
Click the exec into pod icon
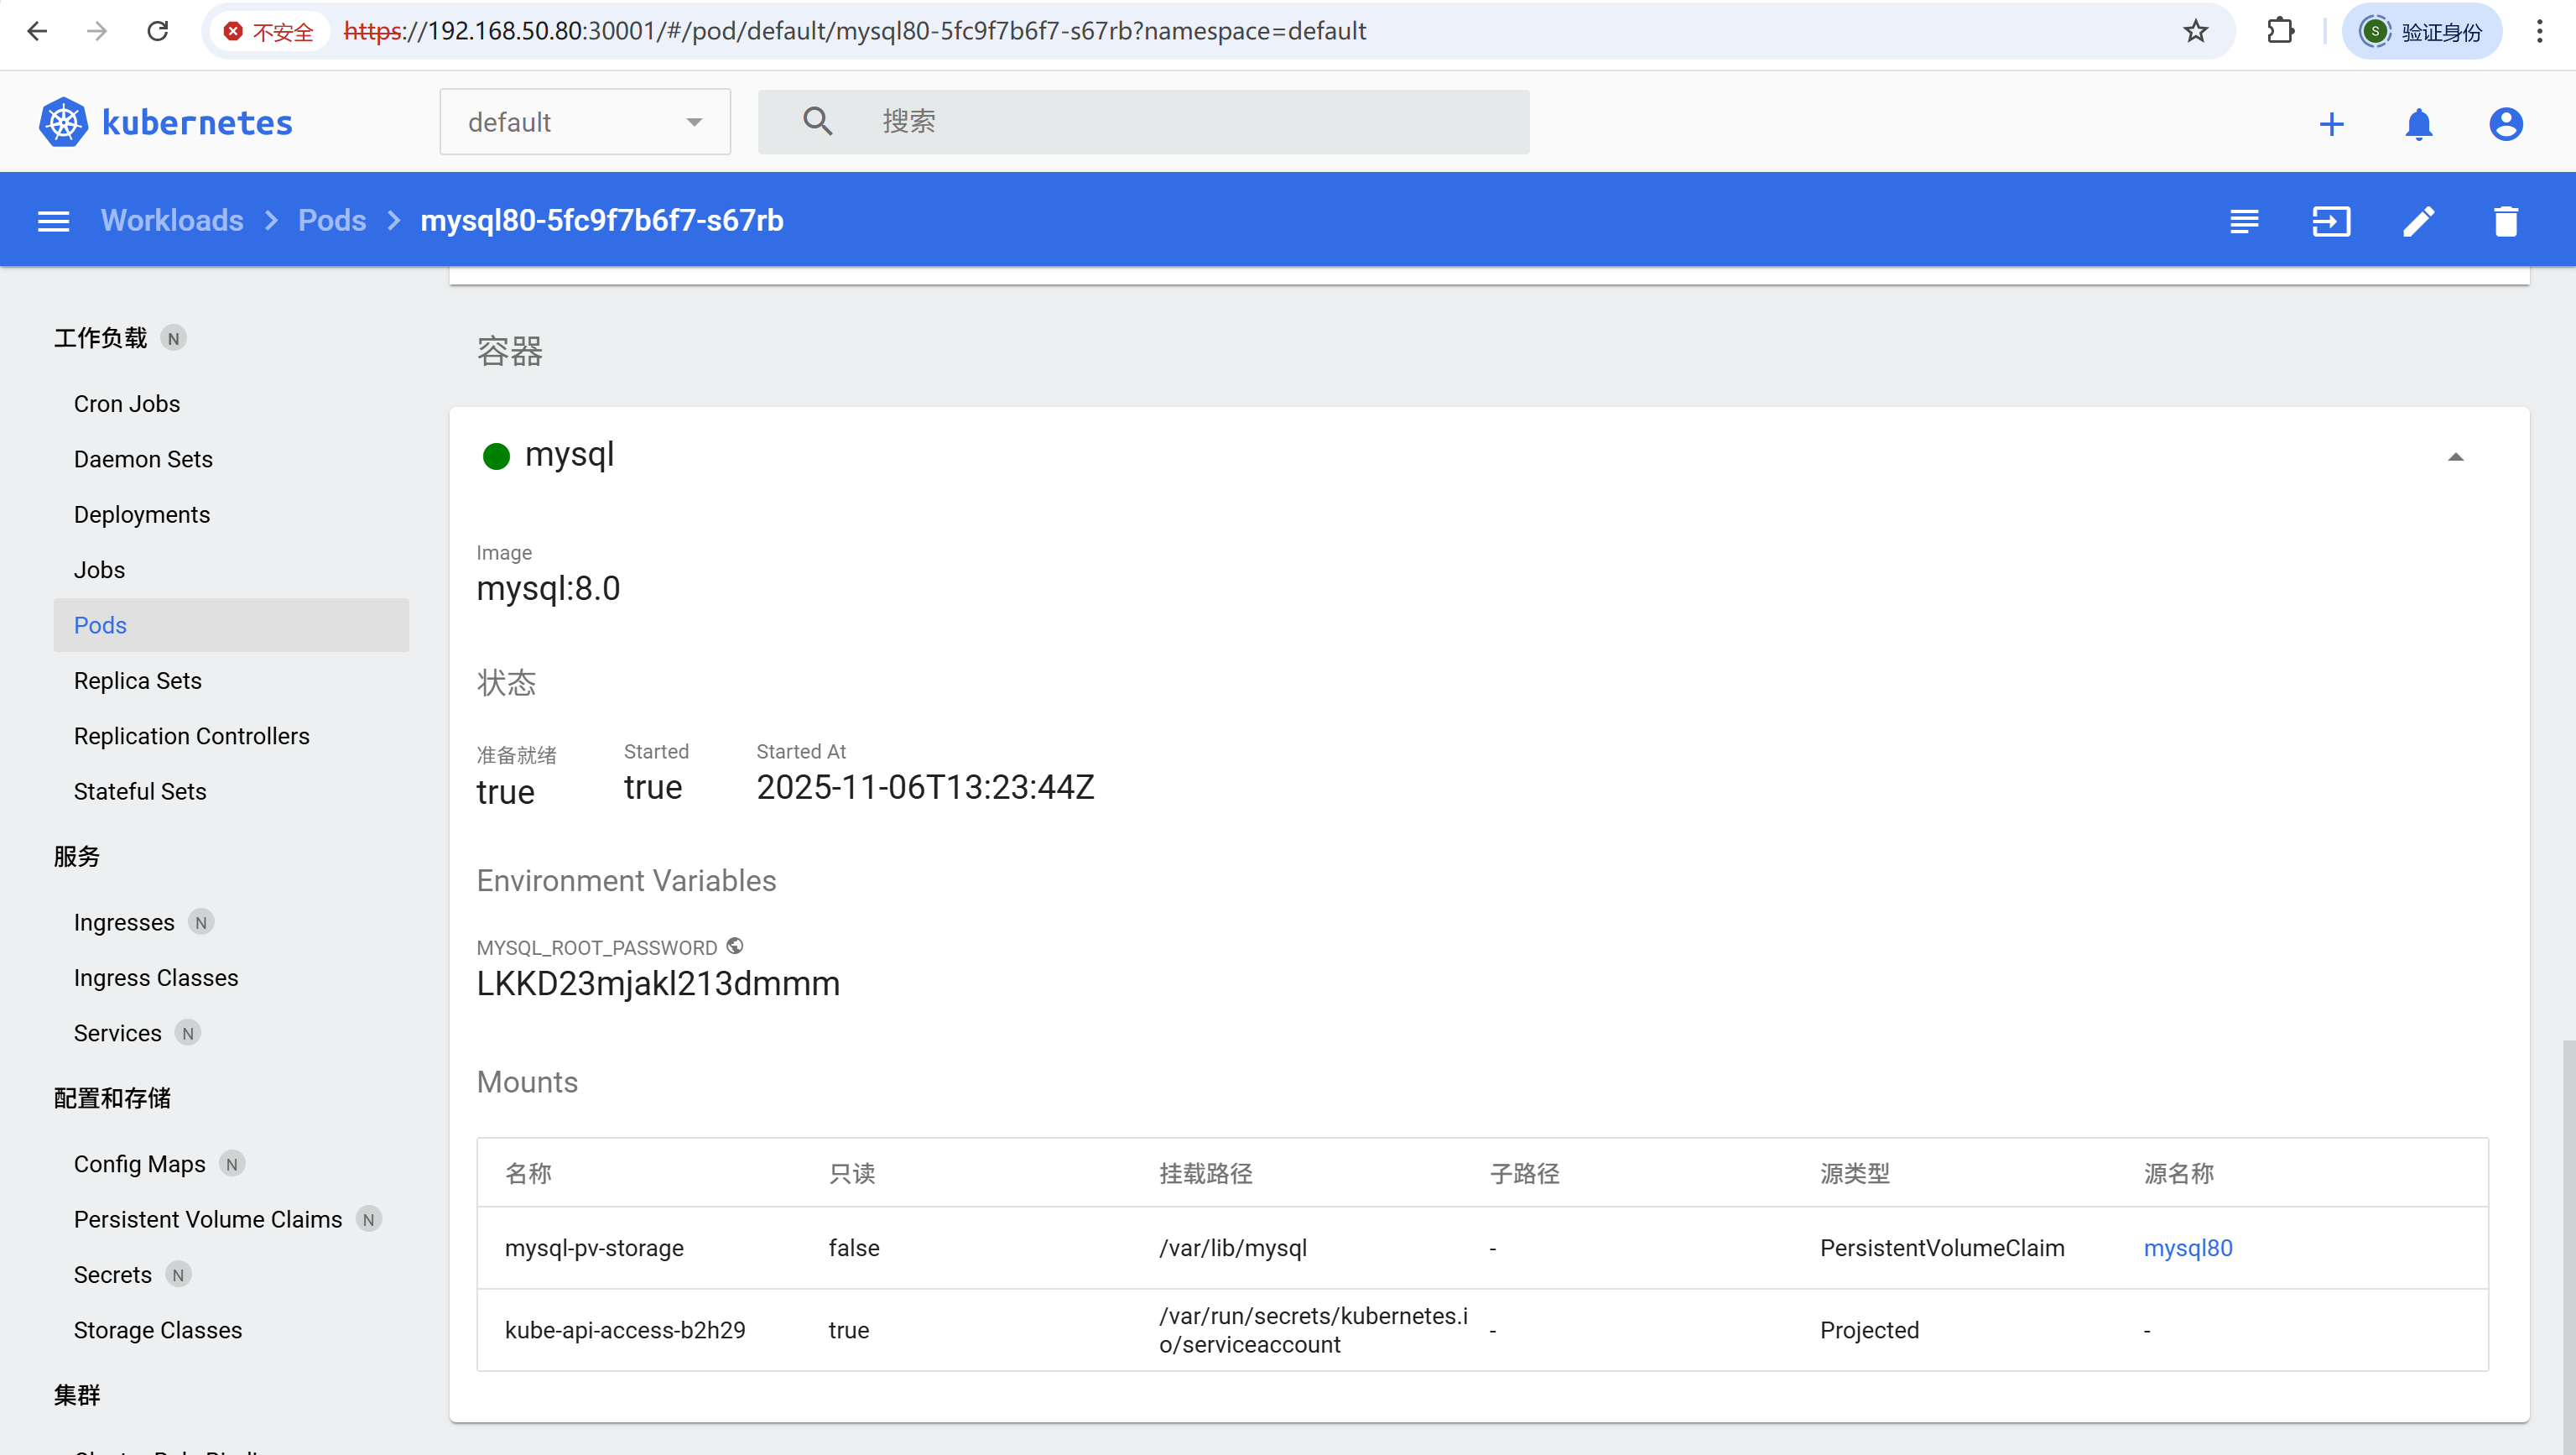pyautogui.click(x=2330, y=221)
